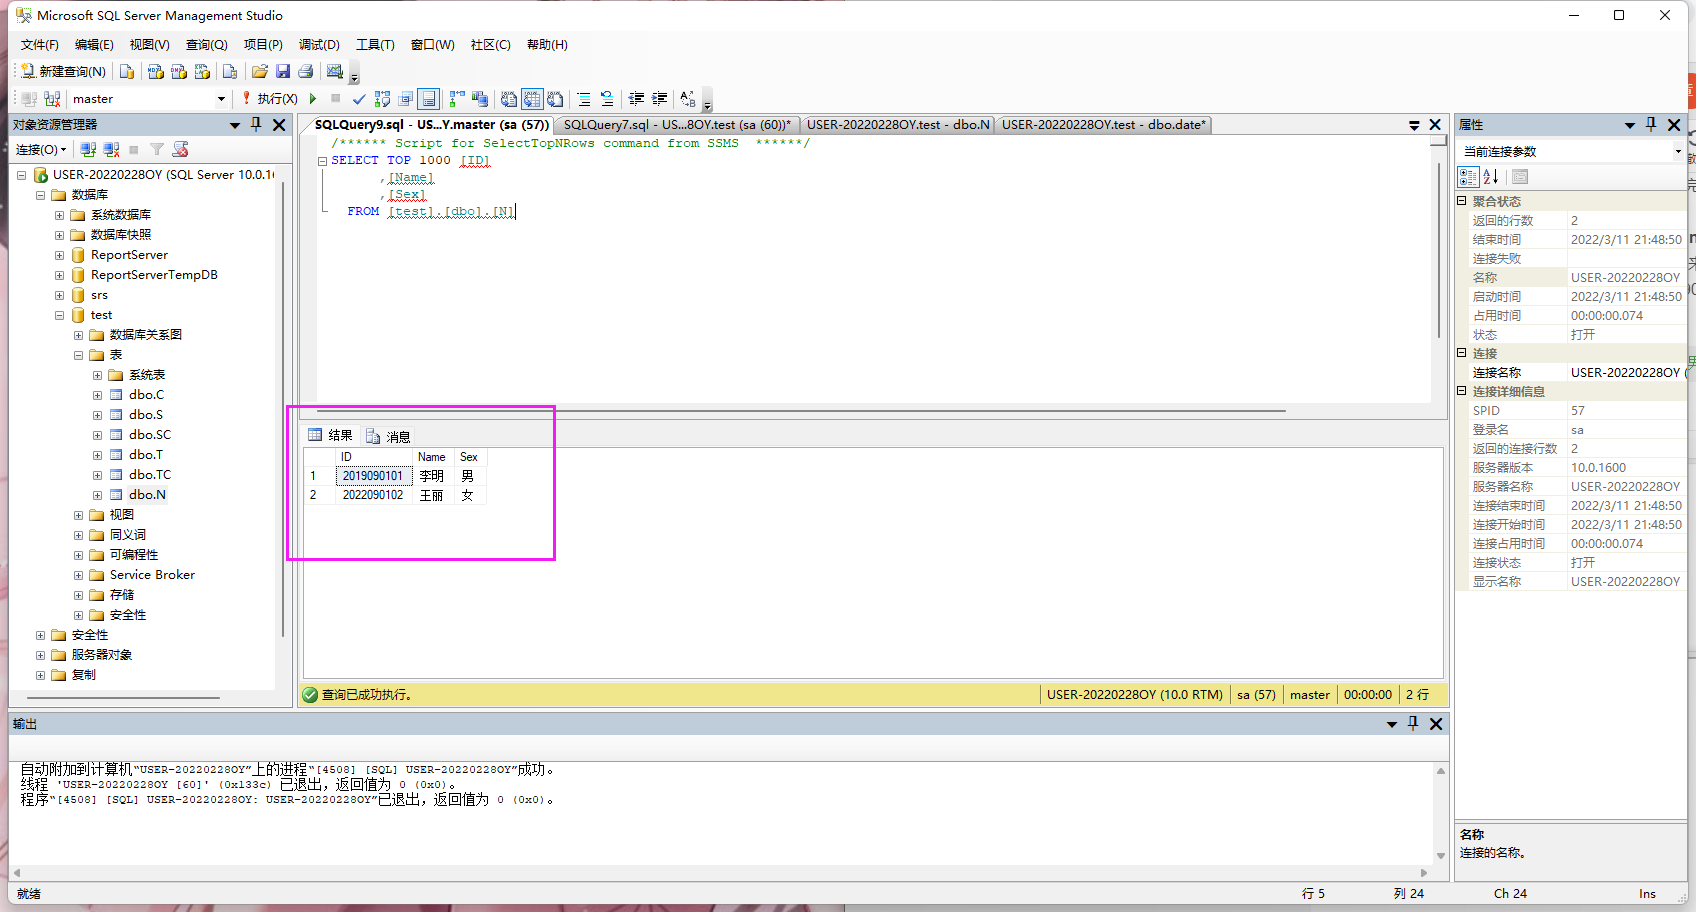Collapse the 连接详细信息 property group
Screen dimensions: 1696x912
[x=1461, y=391]
